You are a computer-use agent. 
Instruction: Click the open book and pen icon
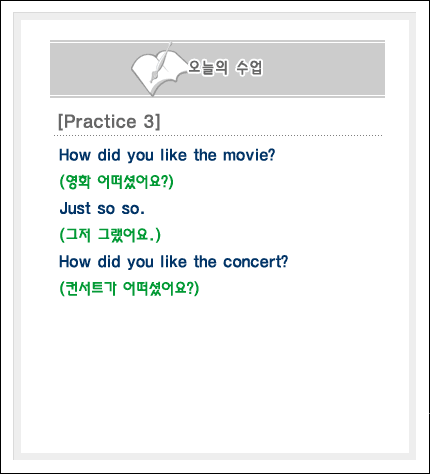pos(159,69)
